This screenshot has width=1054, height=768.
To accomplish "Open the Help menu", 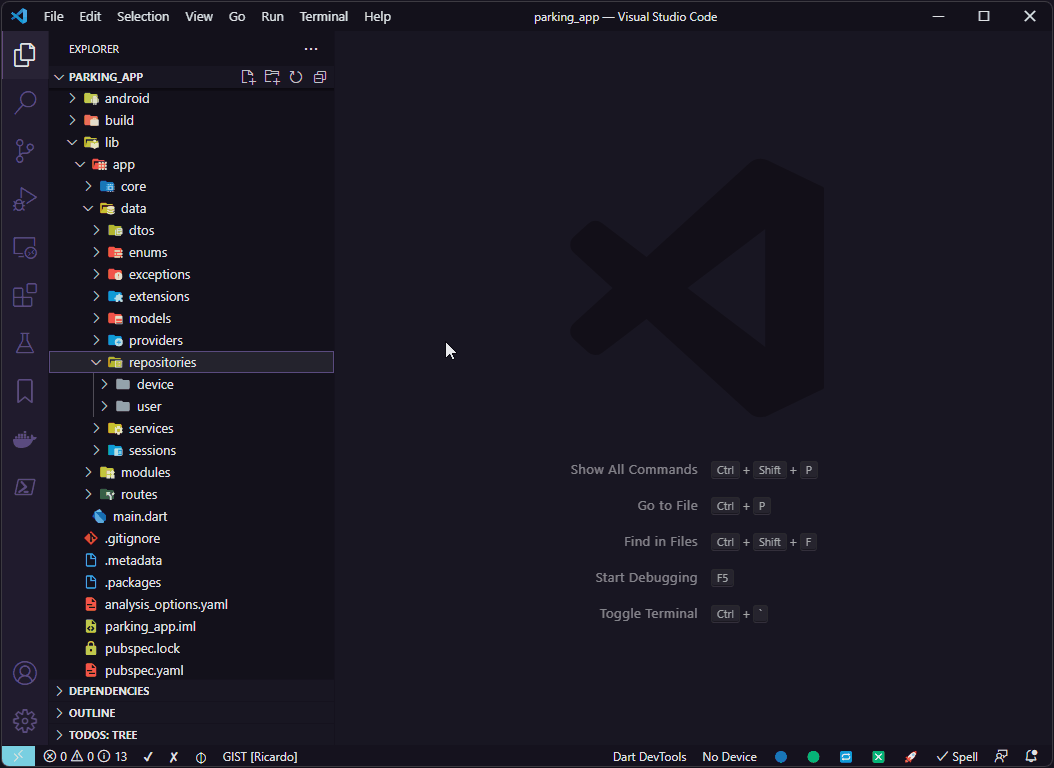I will (378, 17).
